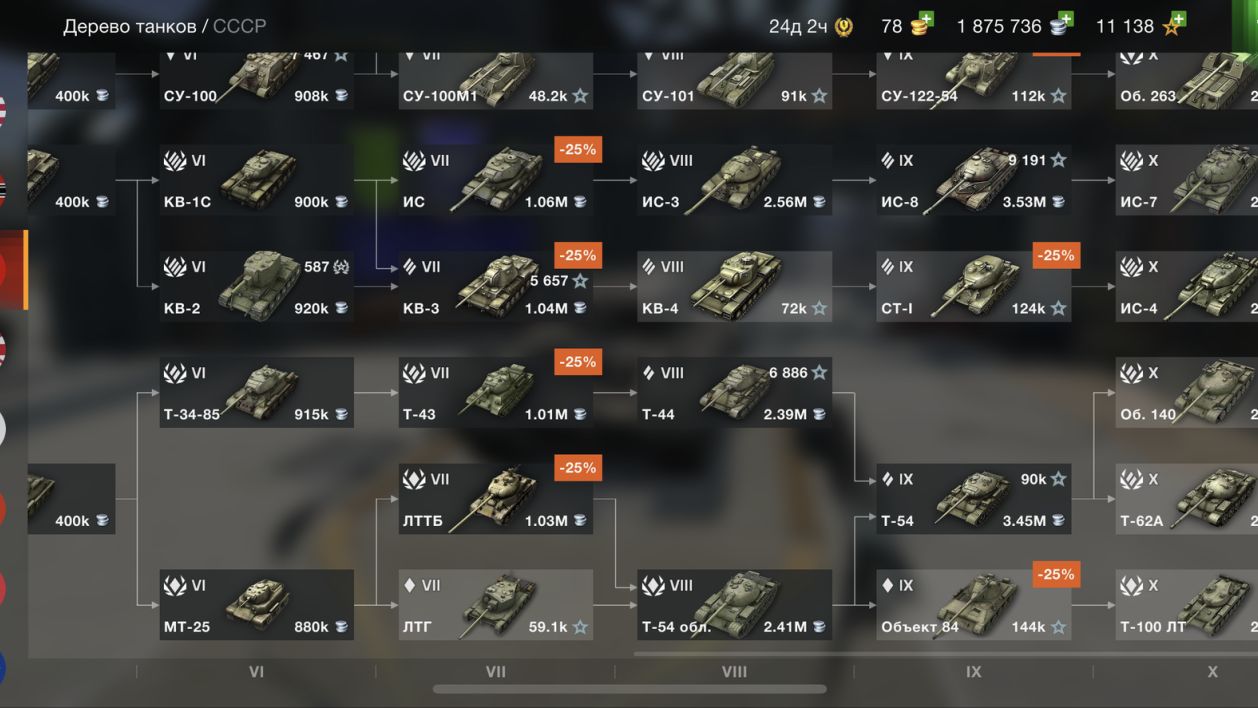This screenshot has width=1258, height=708.
Task: Open the ИС-8 tank node
Action: [x=973, y=180]
